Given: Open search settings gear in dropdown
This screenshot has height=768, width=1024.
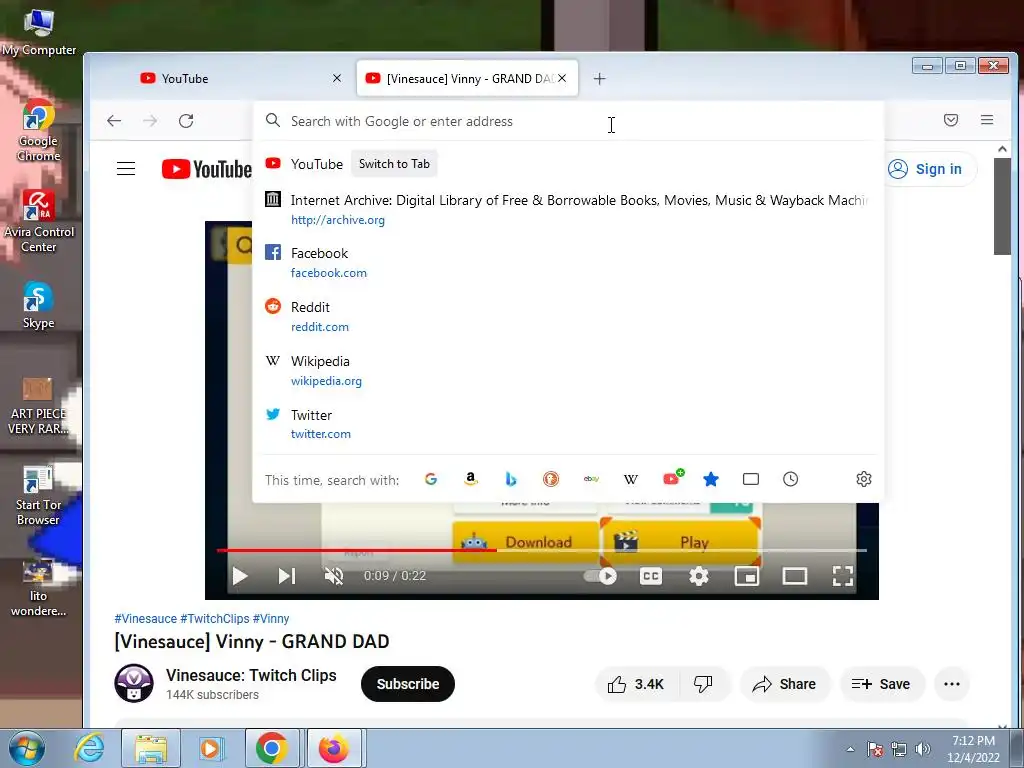Looking at the screenshot, I should tap(863, 479).
